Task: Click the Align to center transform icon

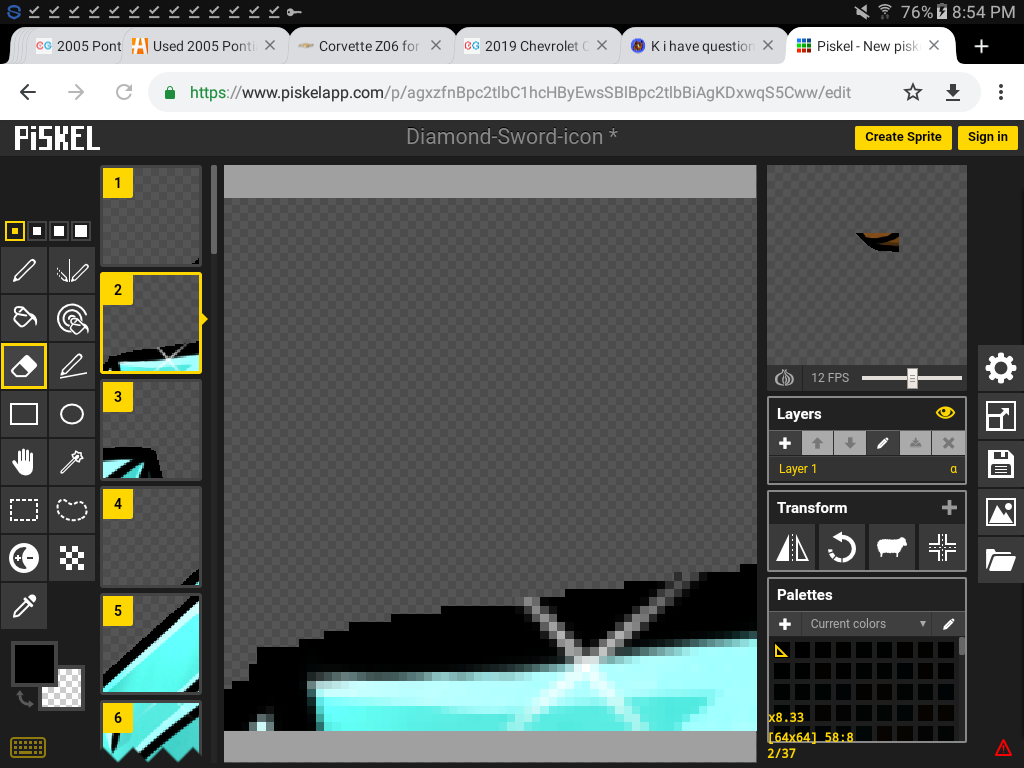Action: [x=942, y=547]
